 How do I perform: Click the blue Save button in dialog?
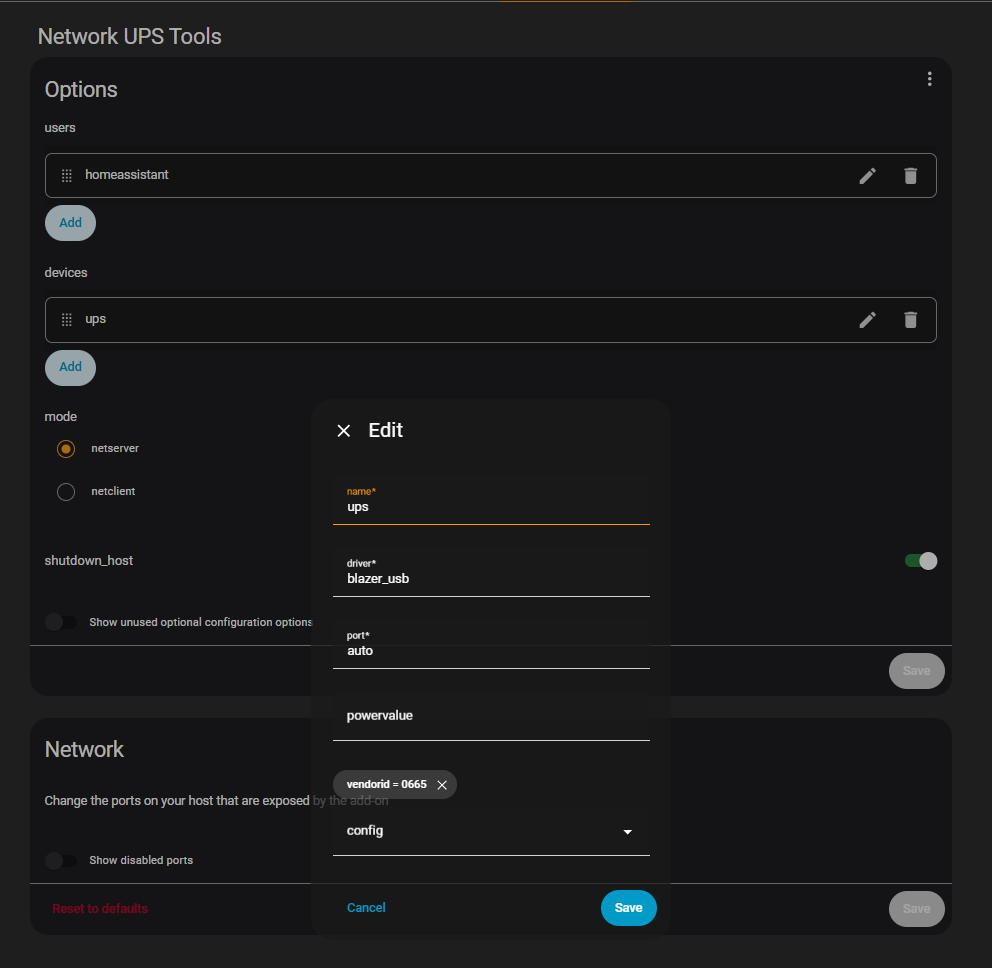click(628, 908)
